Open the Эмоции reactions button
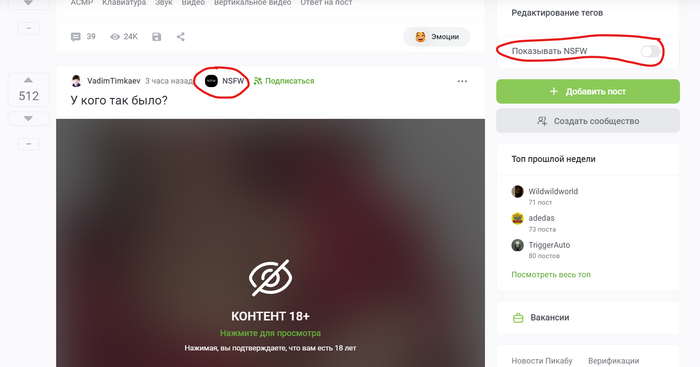The width and height of the screenshot is (700, 367). [x=437, y=37]
